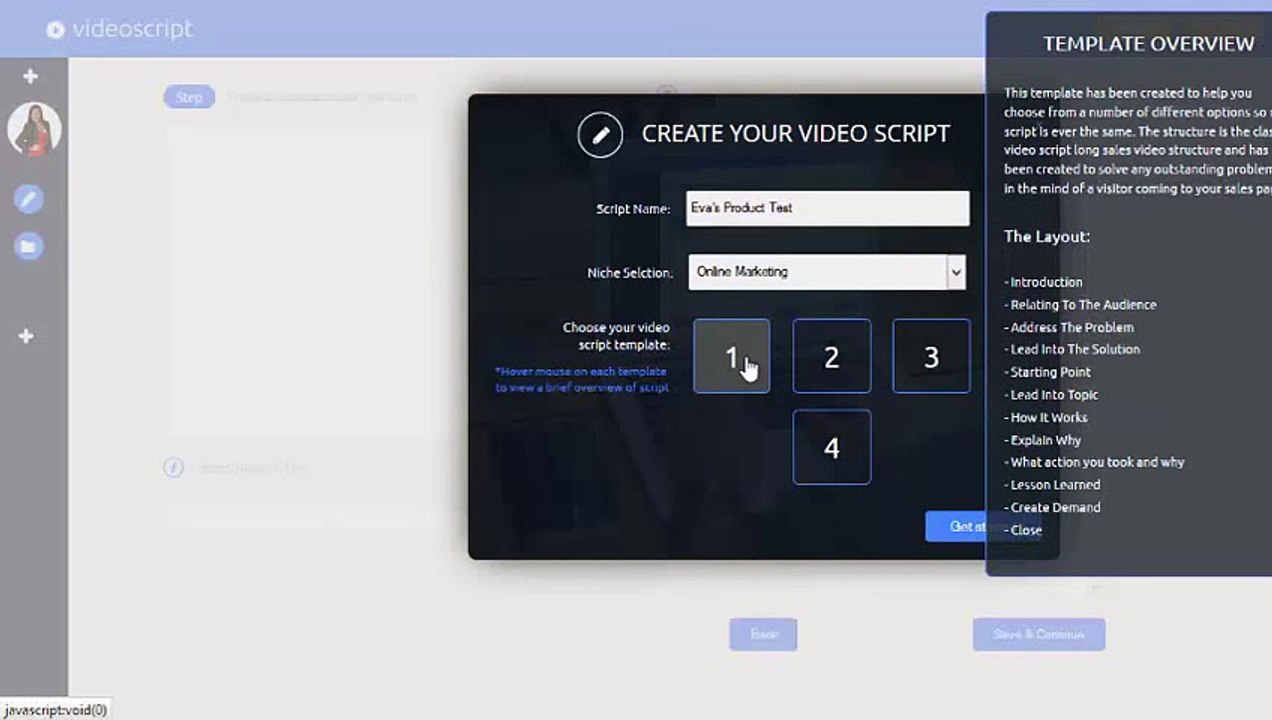Viewport: 1272px width, 720px height.
Task: Click the pencil edit icon in sidebar
Action: click(x=28, y=199)
